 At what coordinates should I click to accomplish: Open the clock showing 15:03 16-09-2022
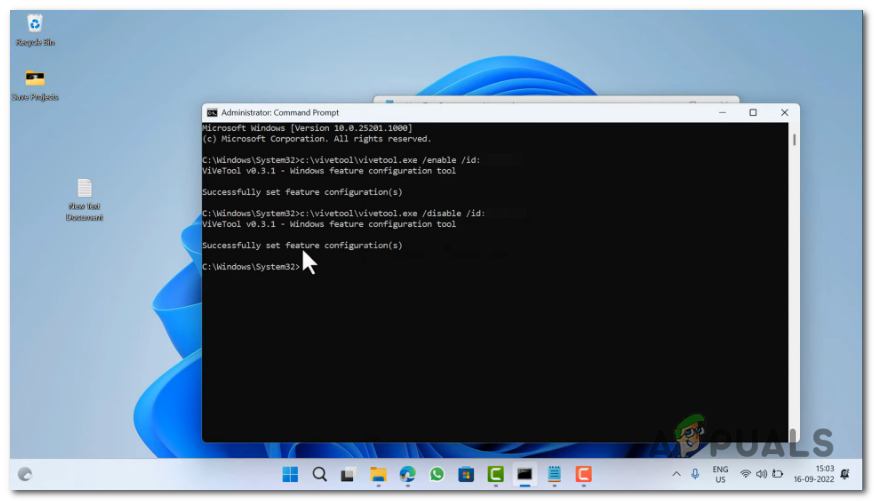[x=814, y=474]
